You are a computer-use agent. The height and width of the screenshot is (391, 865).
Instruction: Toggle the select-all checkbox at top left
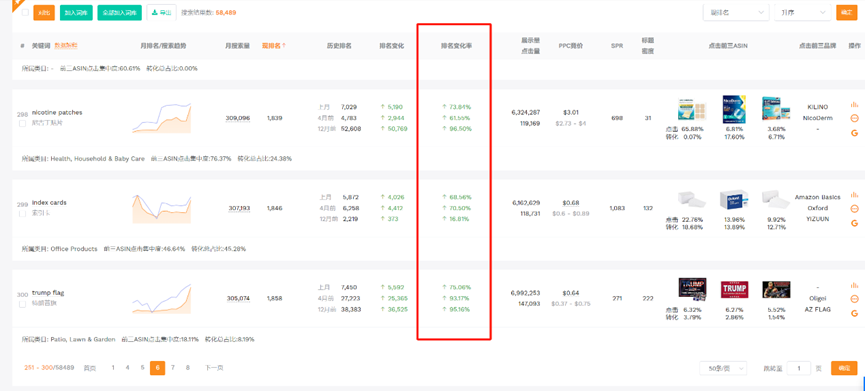point(25,13)
